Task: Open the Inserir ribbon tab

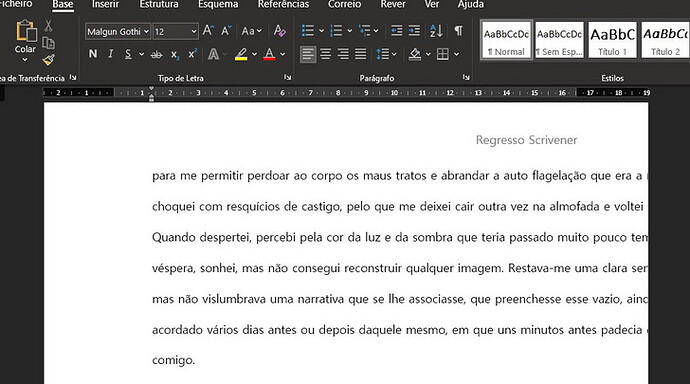Action: 105,4
